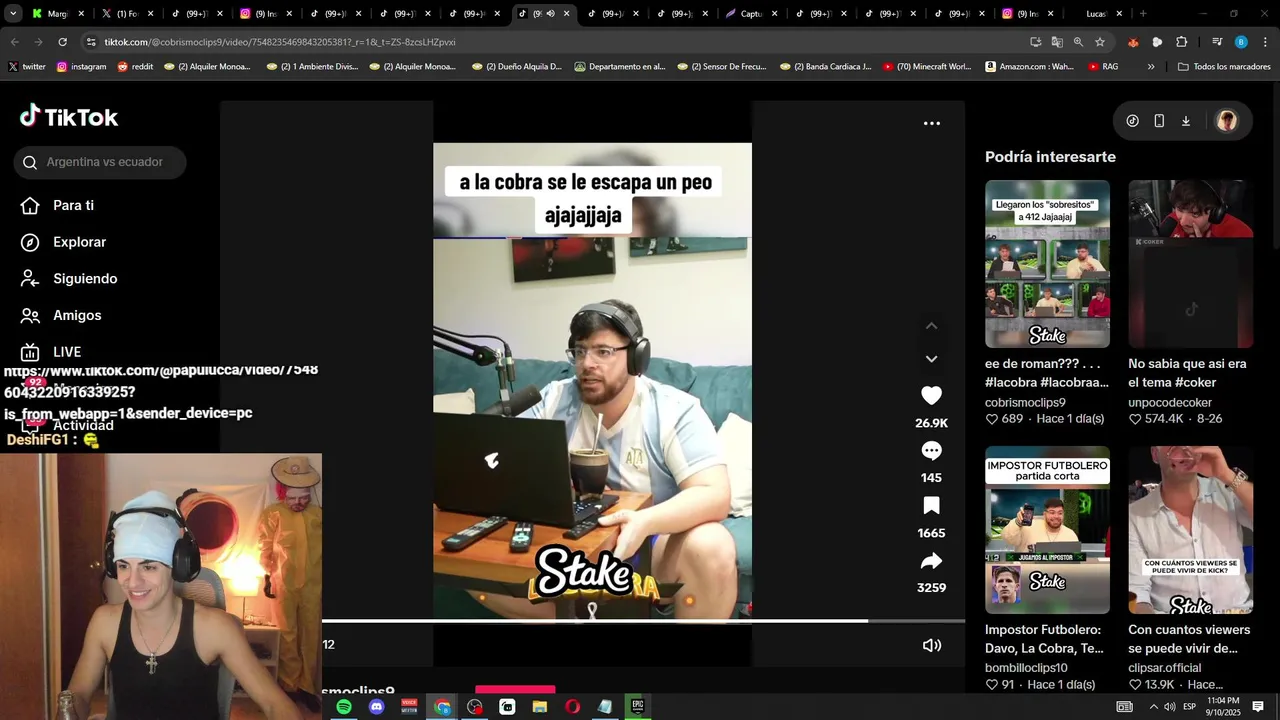
Task: Open Chrome three-dot menu
Action: point(1265,42)
